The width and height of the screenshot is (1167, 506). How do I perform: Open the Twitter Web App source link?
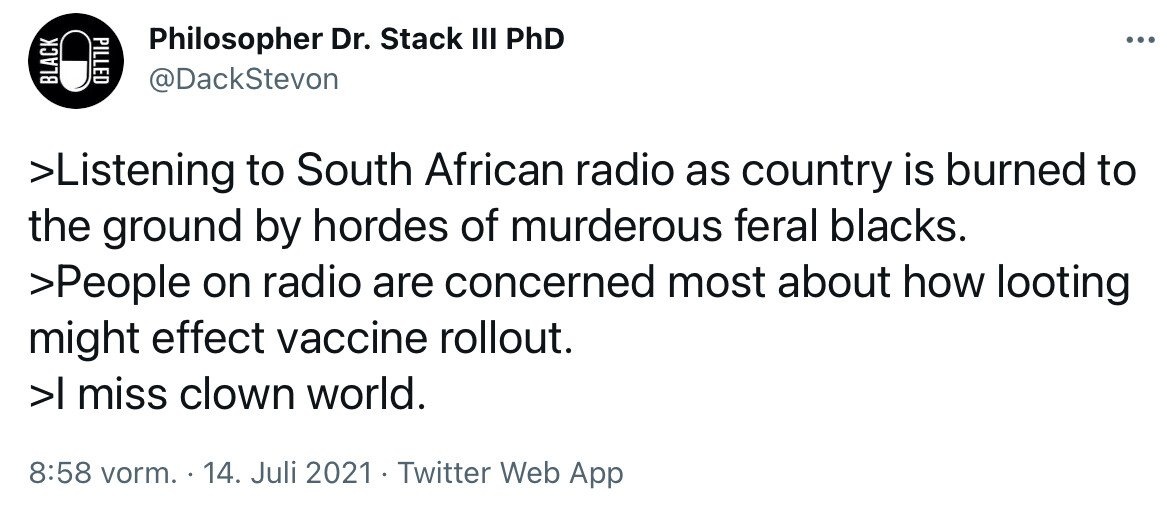[510, 471]
